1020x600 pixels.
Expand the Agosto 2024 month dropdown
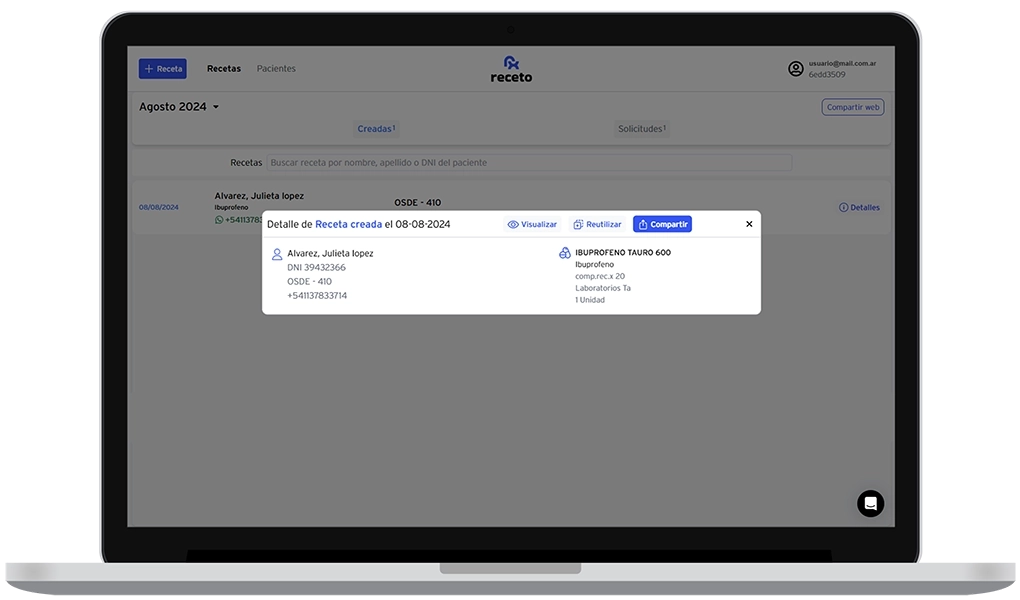tap(179, 107)
